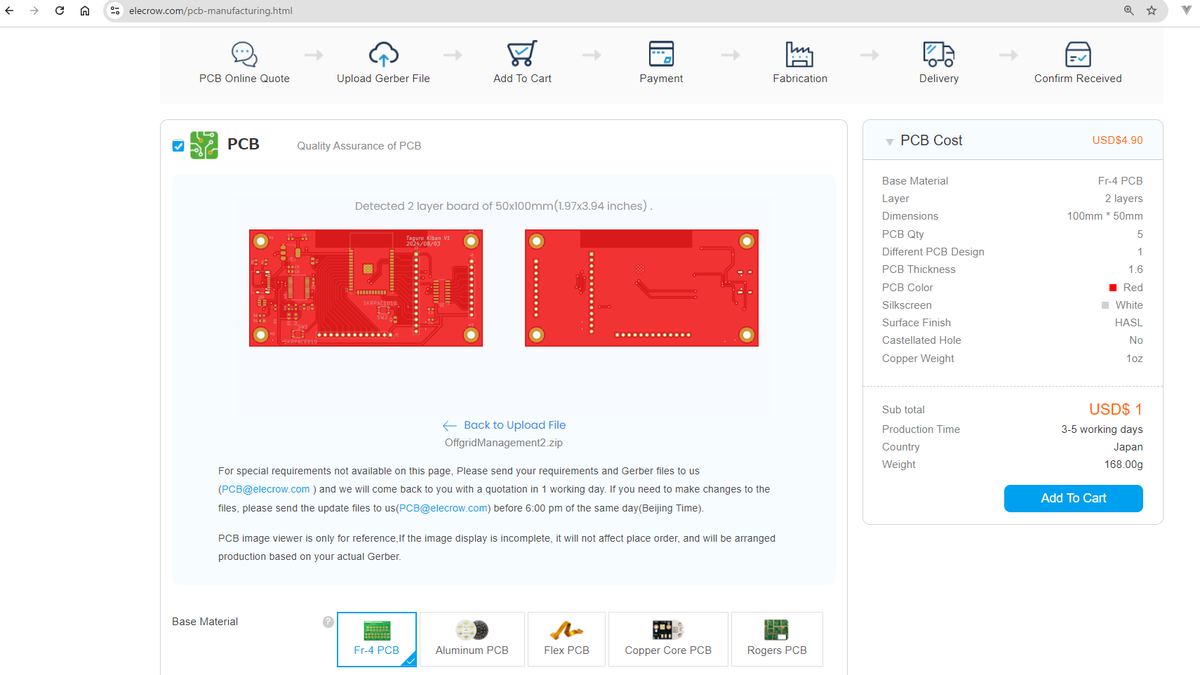Select the Fr-4 PCB base material
1200x675 pixels.
tap(377, 639)
